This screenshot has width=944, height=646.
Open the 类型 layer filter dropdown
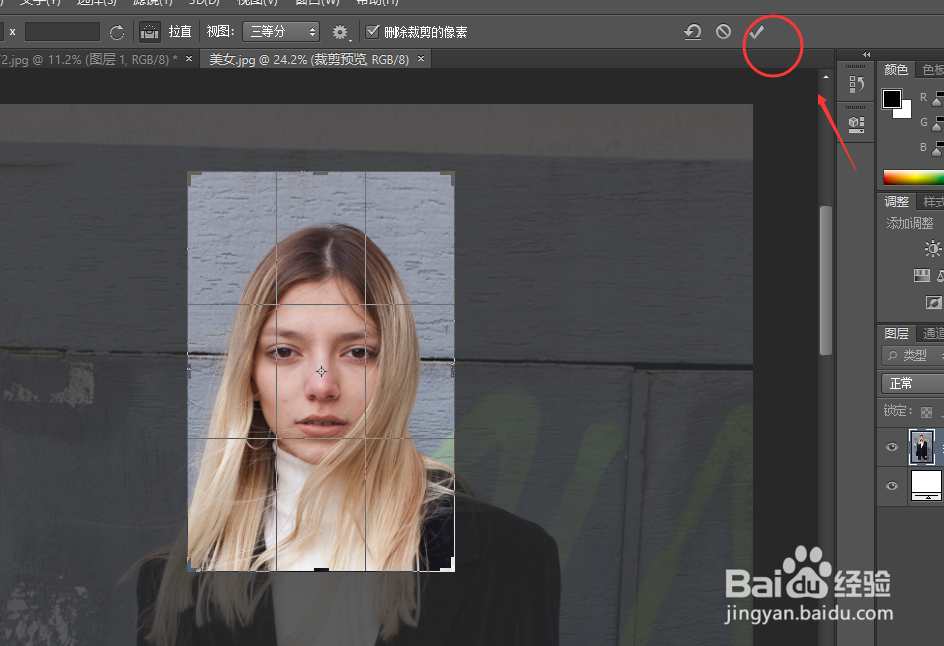913,355
